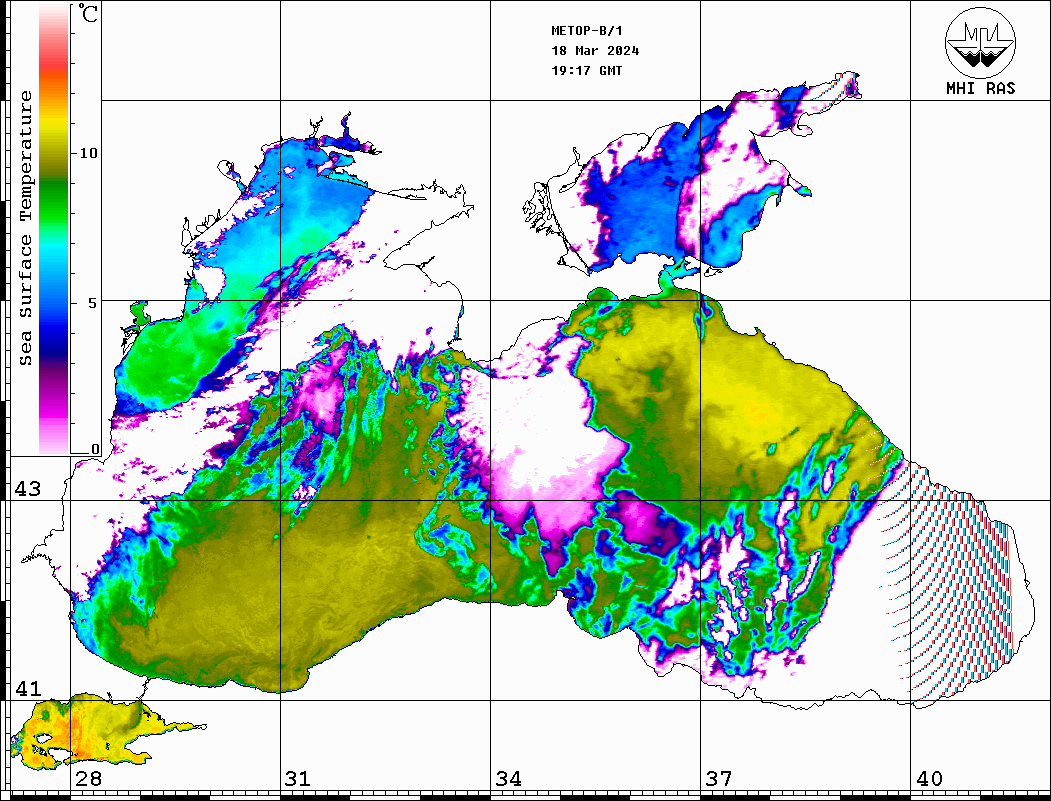This screenshot has width=1051, height=801.
Task: Click the 5 mark on temperature scale
Action: tap(92, 303)
